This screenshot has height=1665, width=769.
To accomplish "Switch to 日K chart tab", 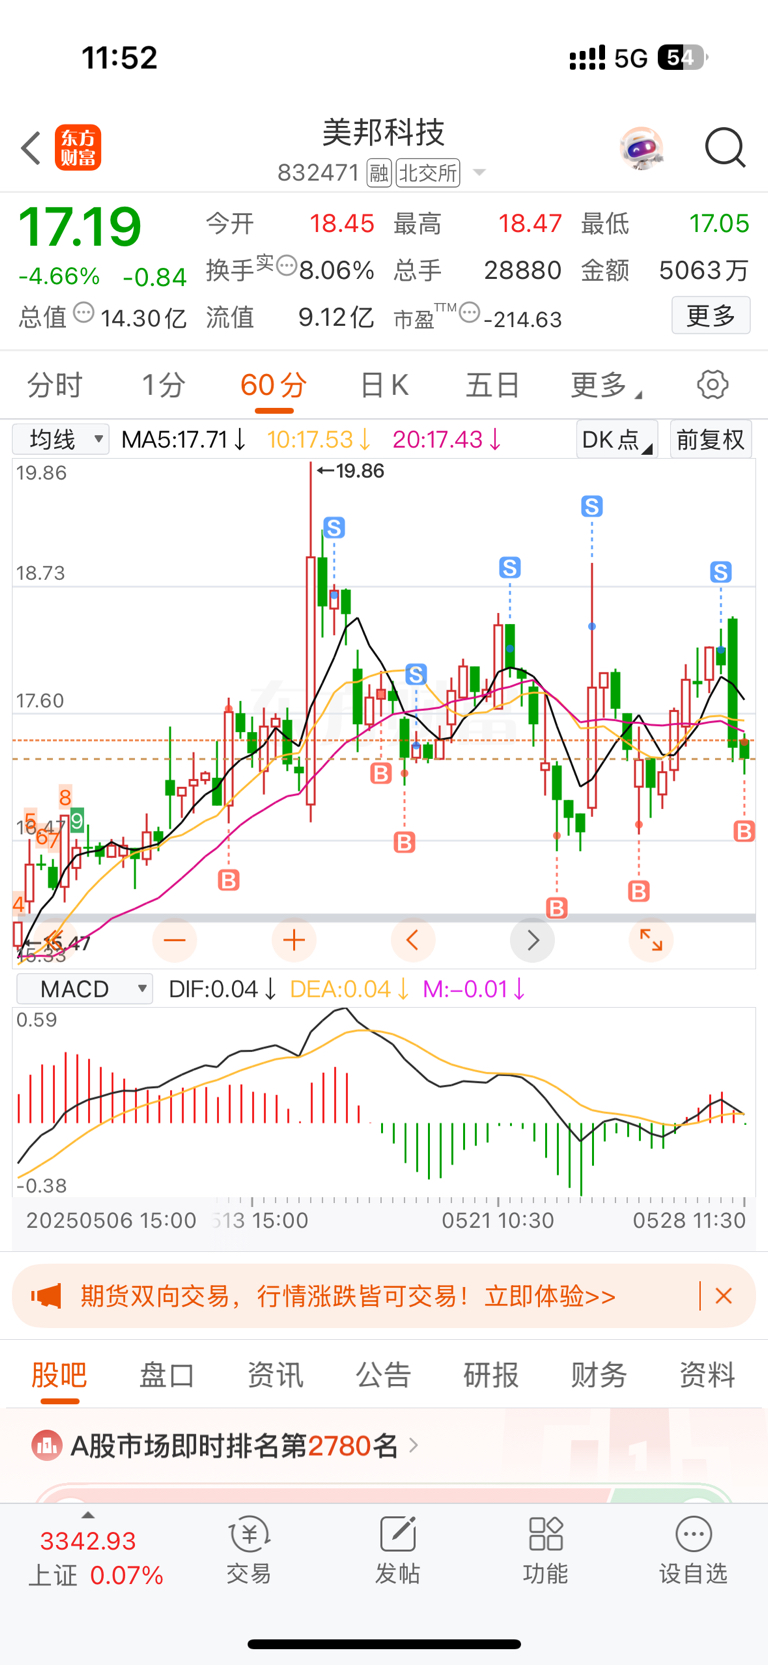I will 384,385.
